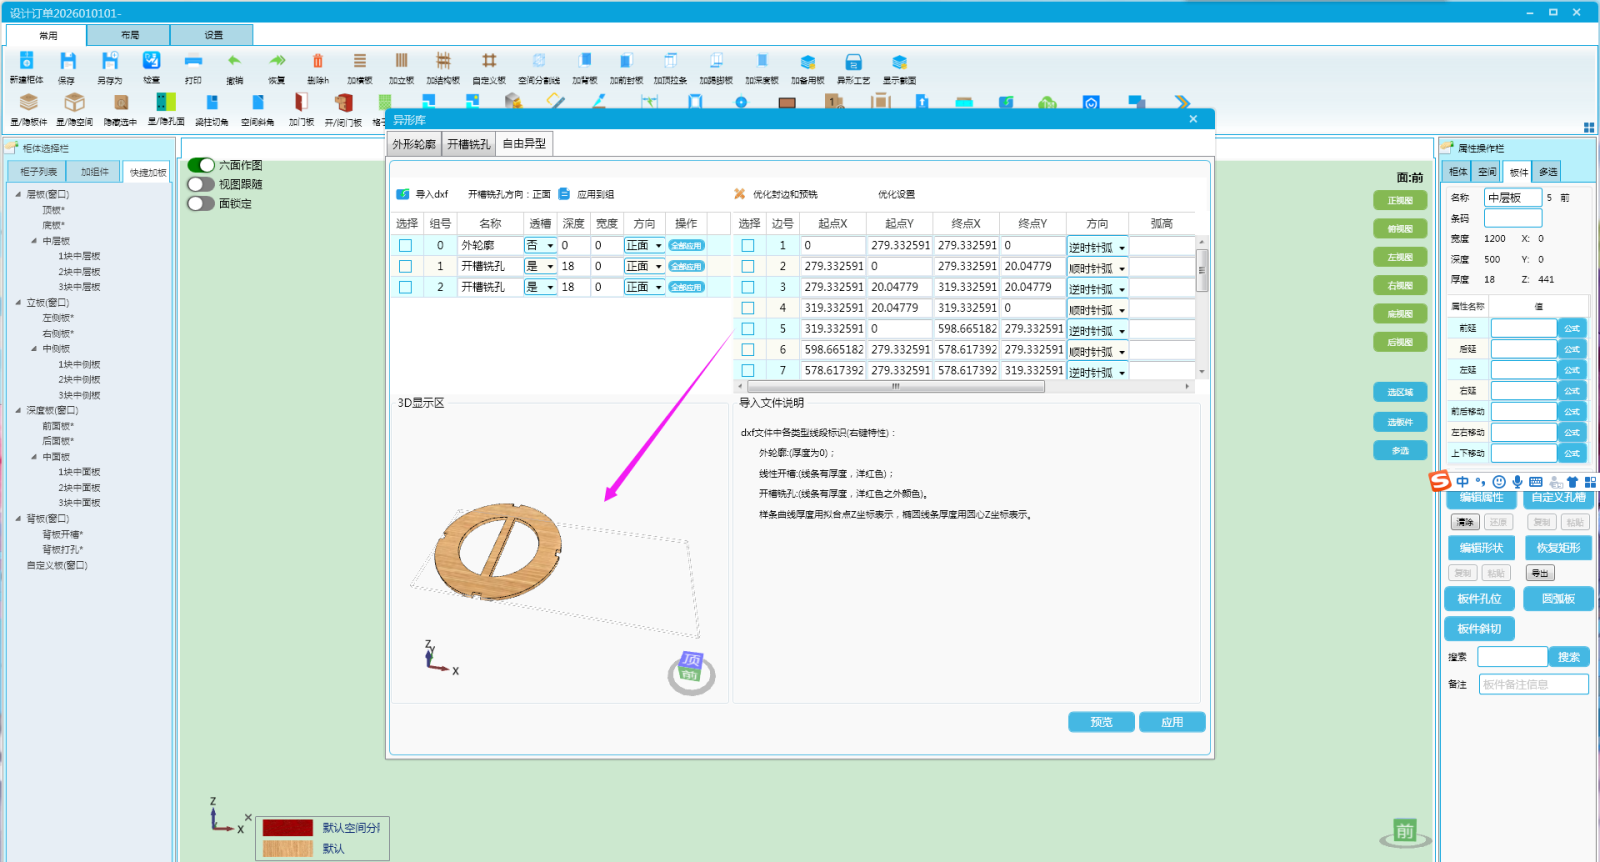Screen dimensions: 1600x862
Task: Open 异形工艺 toolbar icon
Action: [x=853, y=62]
